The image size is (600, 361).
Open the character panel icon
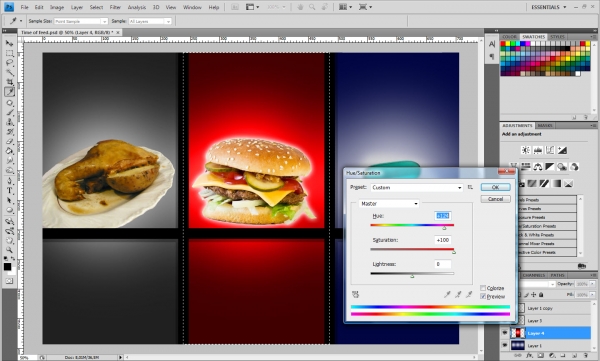click(x=492, y=44)
